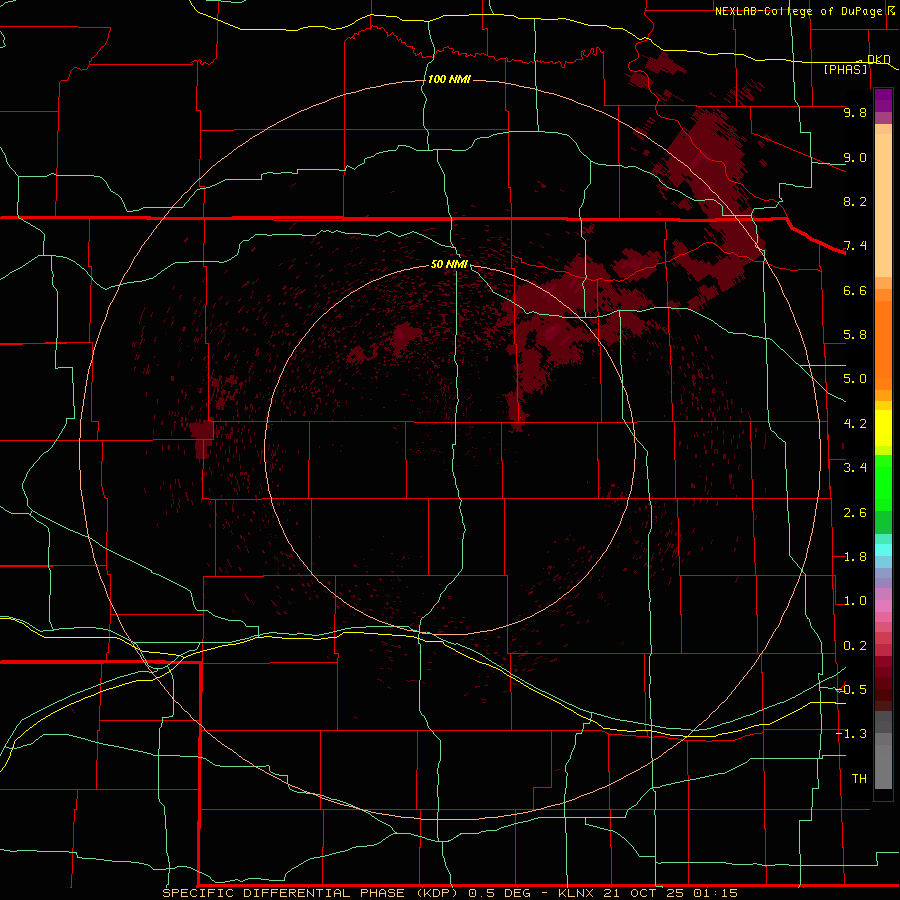Click the NEXLAB-College of DuPage label

click(x=798, y=11)
